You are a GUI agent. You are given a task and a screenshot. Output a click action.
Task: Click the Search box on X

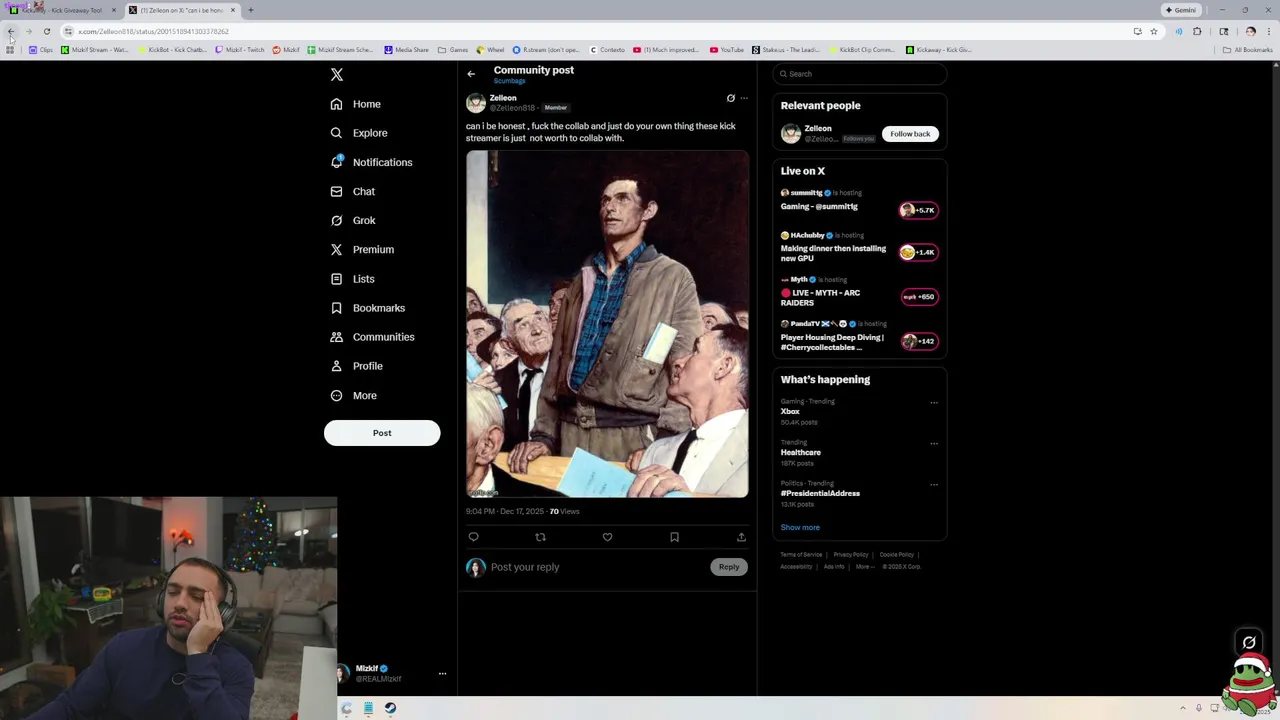(x=859, y=74)
